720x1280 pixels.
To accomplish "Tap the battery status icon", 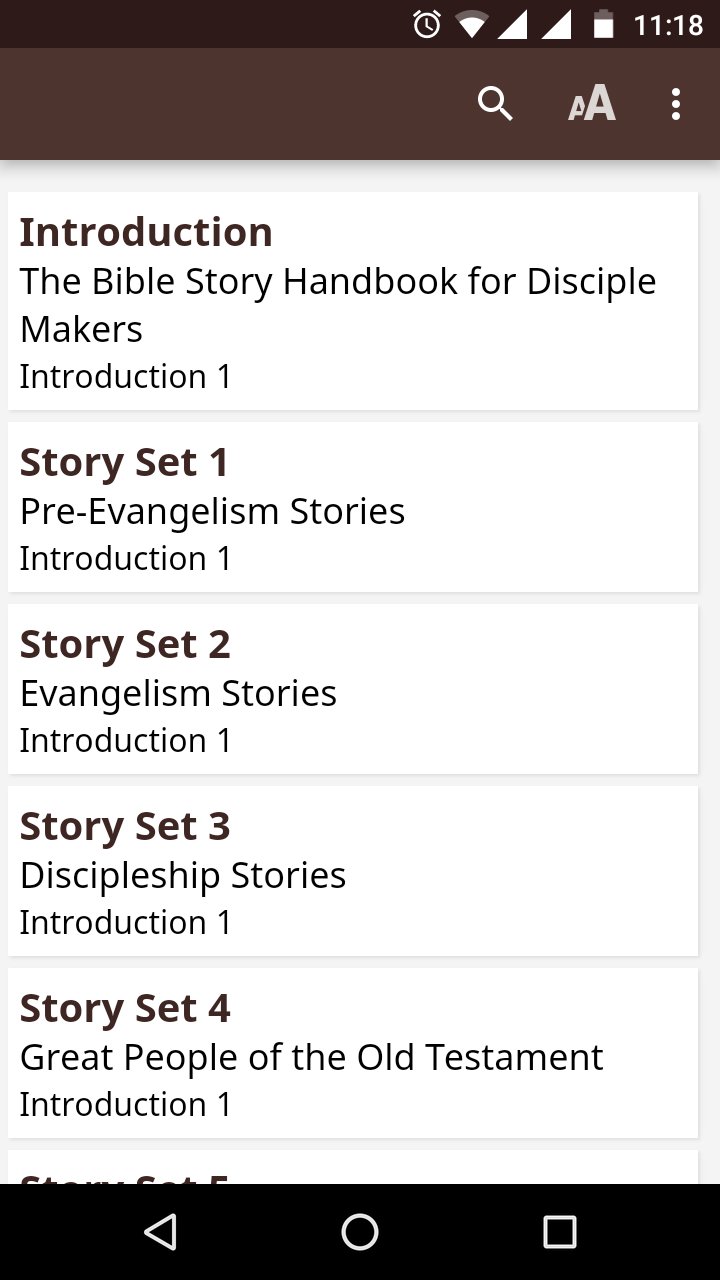I will [603, 24].
